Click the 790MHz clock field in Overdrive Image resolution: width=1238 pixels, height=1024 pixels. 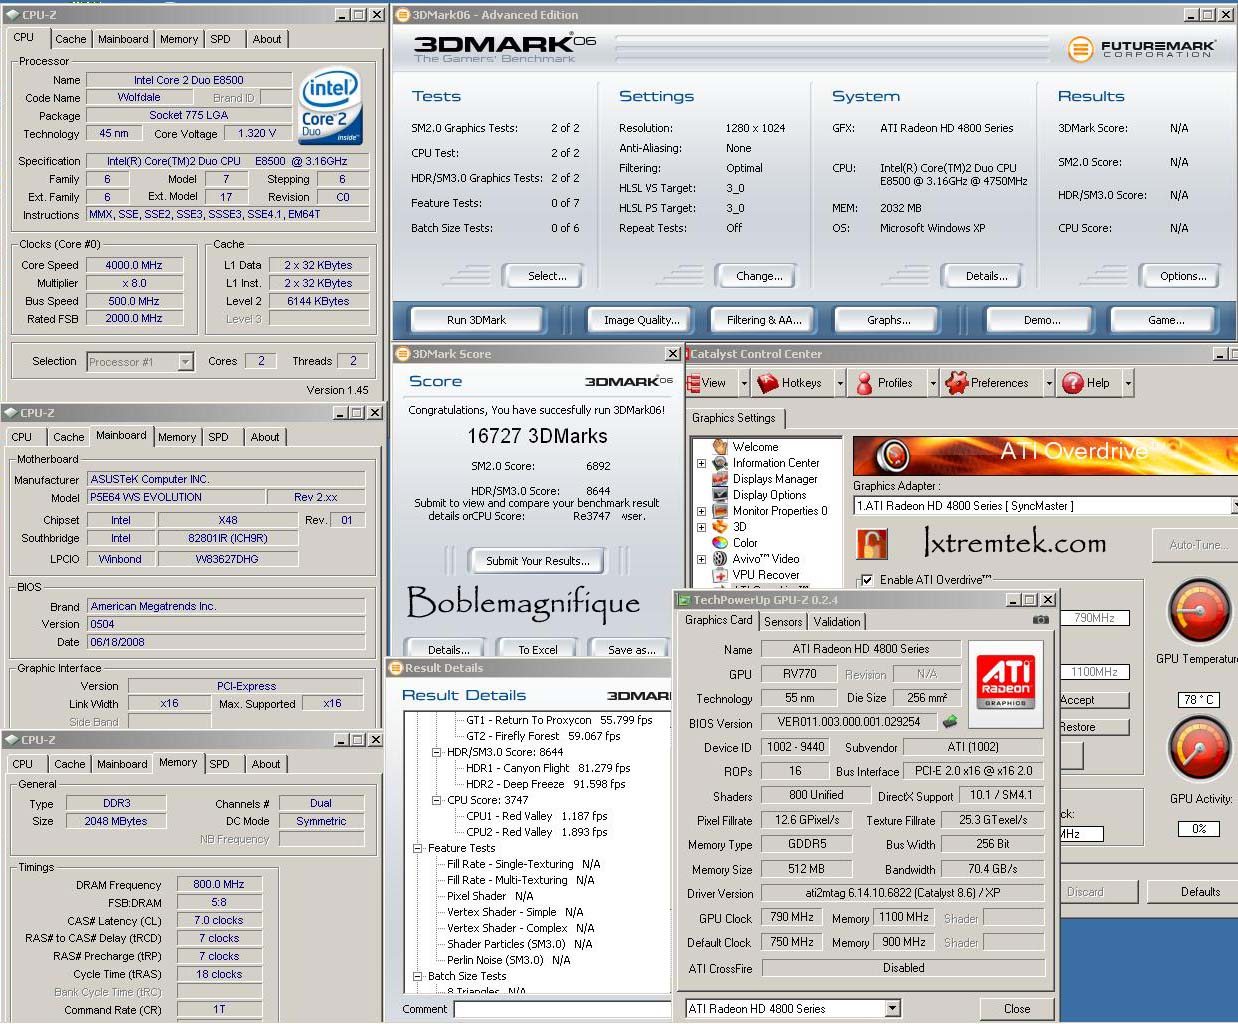click(x=1094, y=618)
